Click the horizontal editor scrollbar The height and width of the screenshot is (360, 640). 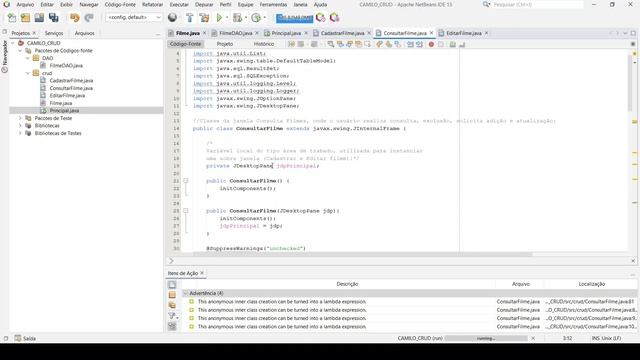click(362, 254)
